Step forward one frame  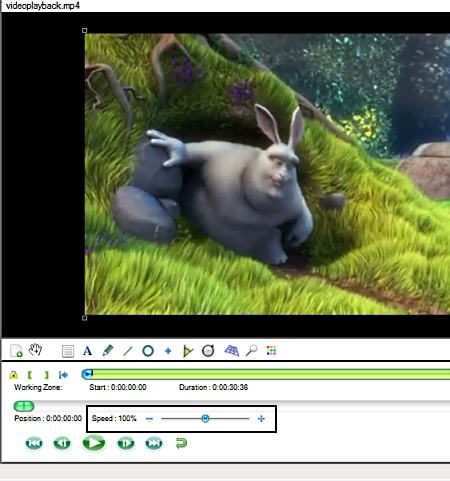[x=126, y=443]
